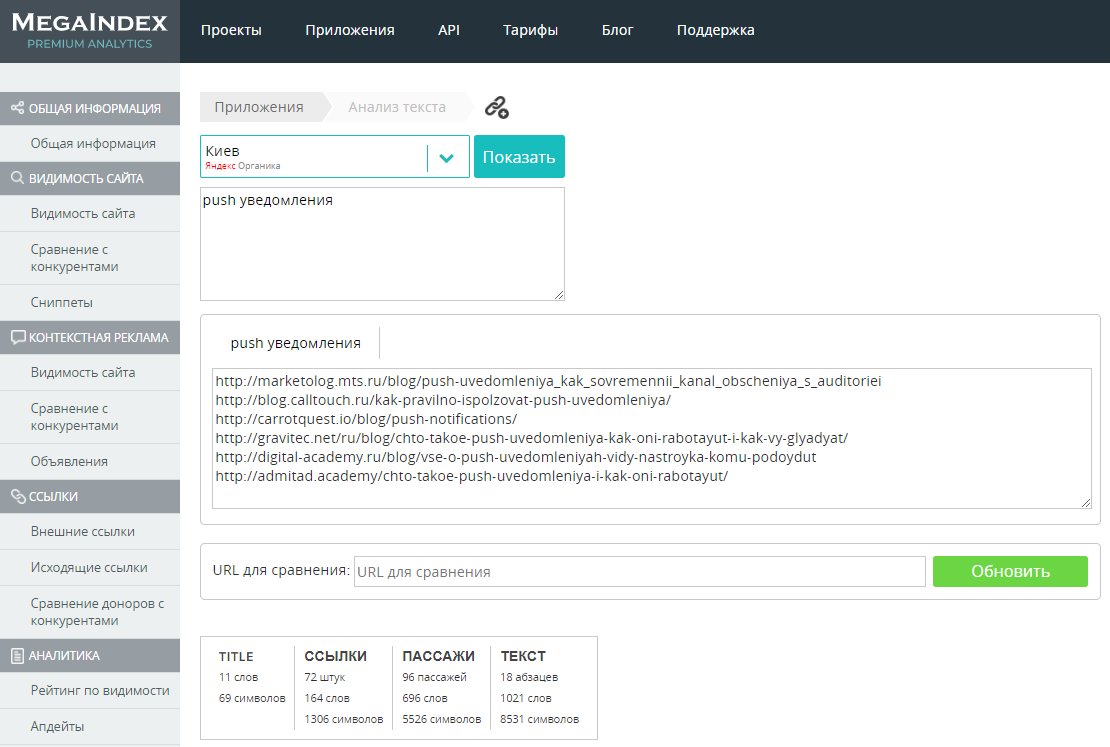This screenshot has height=747, width=1110.
Task: Click the magnifier icon in Видимость сайта header
Action: (x=17, y=179)
